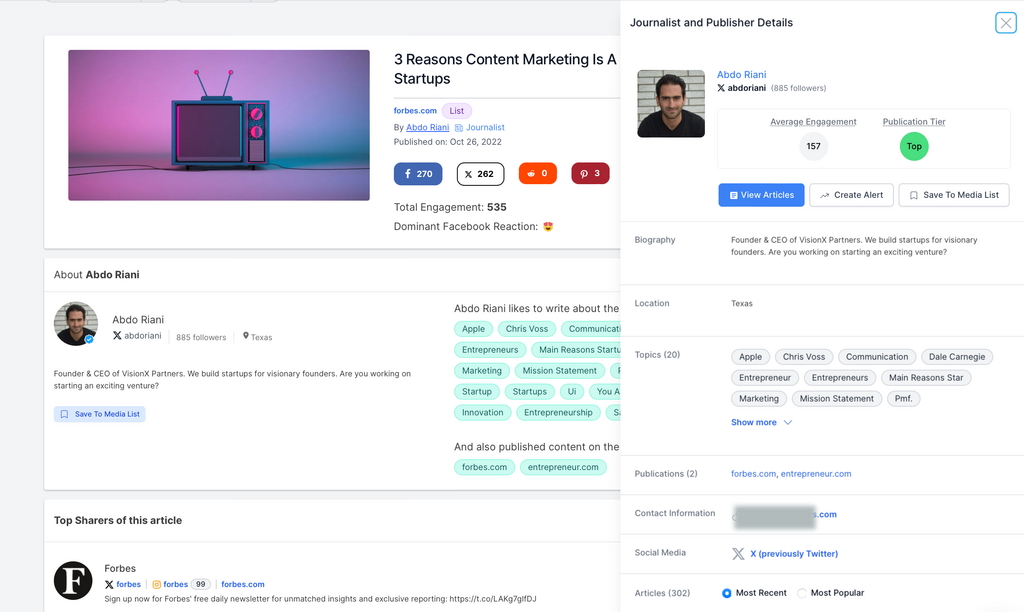Image resolution: width=1024 pixels, height=612 pixels.
Task: Click the Top publication tier green badge
Action: [x=914, y=146]
